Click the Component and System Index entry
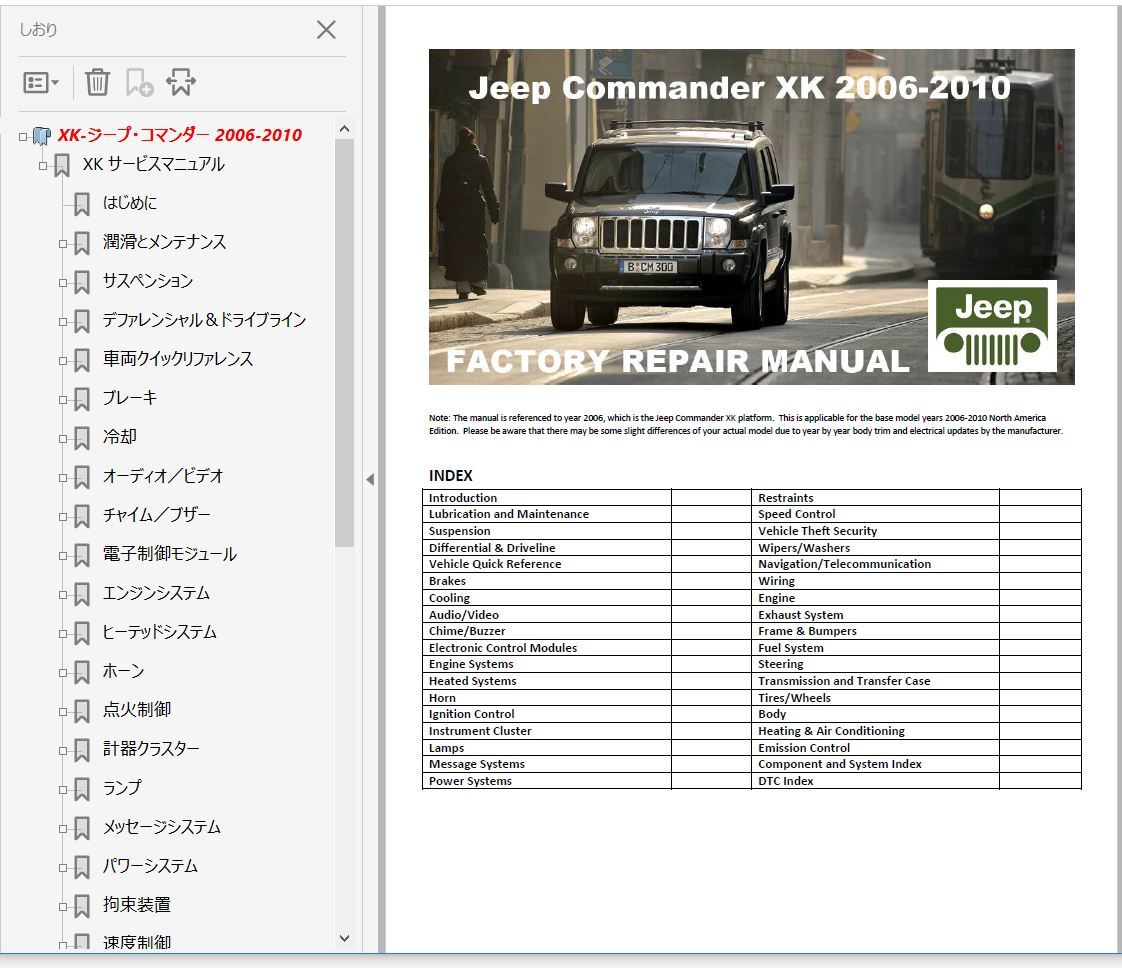Viewport: 1122px width, 968px height. click(840, 764)
